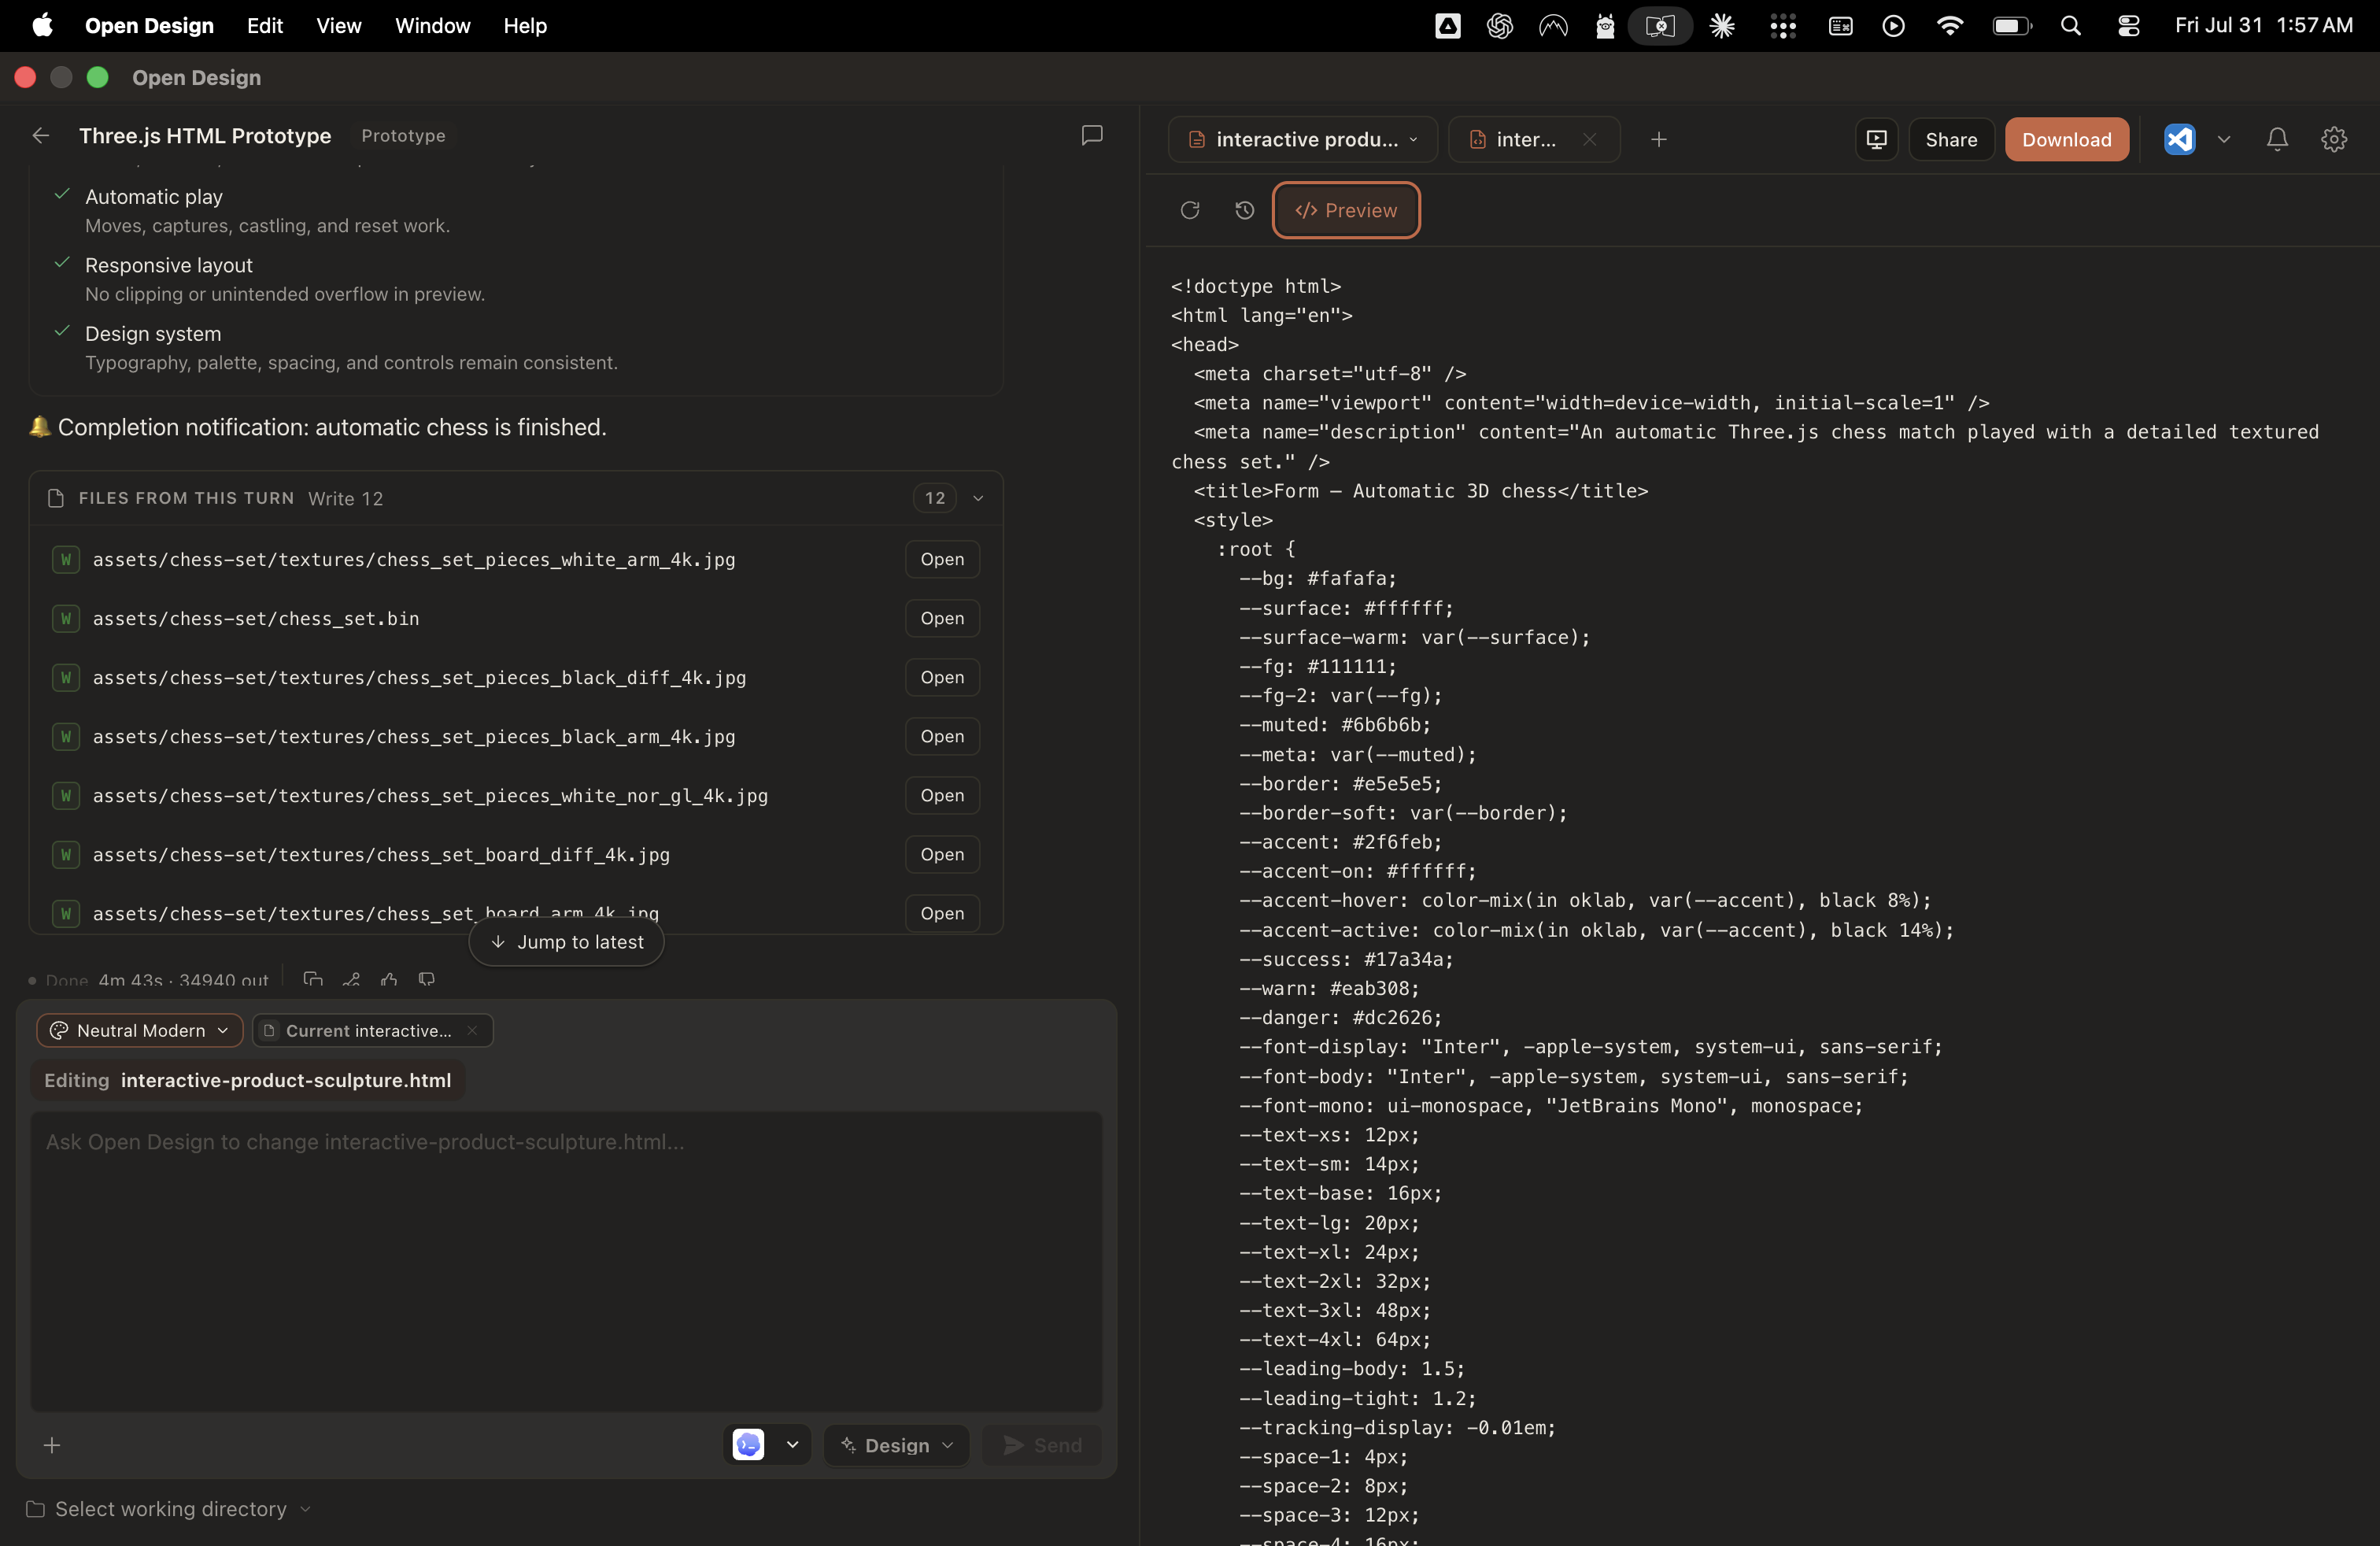The width and height of the screenshot is (2380, 1546).
Task: Click the purple agent icon near Send
Action: click(x=748, y=1445)
